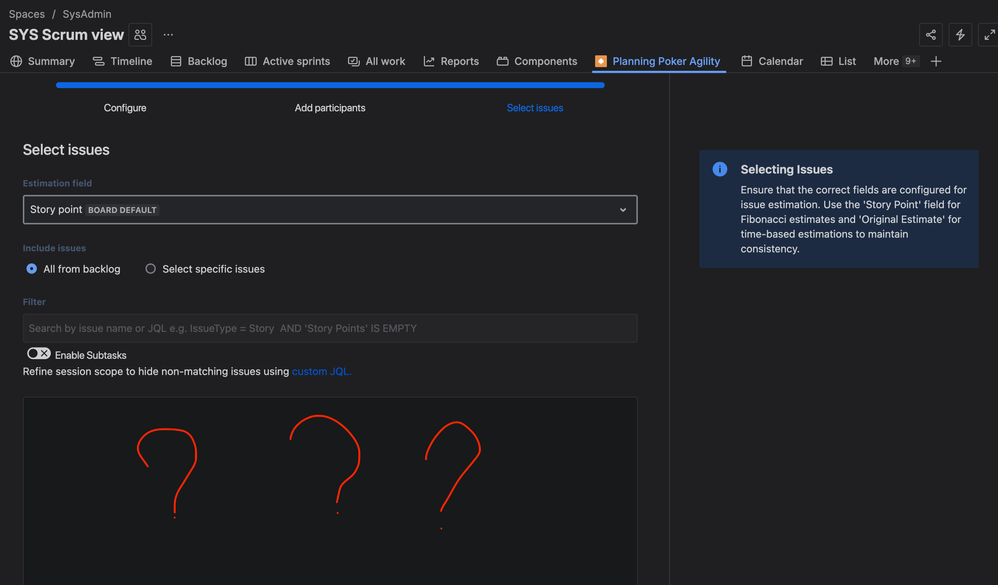Go to the Configure wizard step
Image resolution: width=998 pixels, height=585 pixels.
(x=125, y=108)
